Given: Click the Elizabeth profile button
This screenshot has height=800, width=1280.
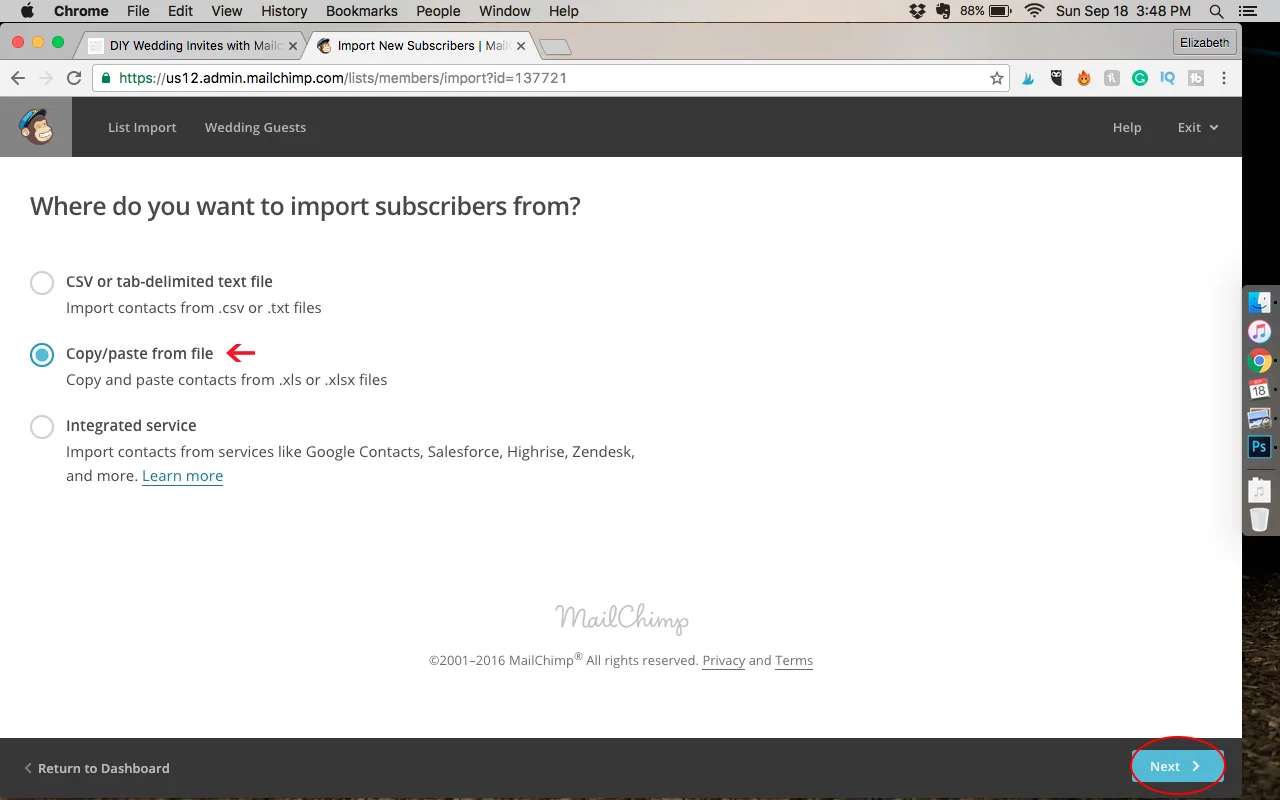Looking at the screenshot, I should point(1205,42).
